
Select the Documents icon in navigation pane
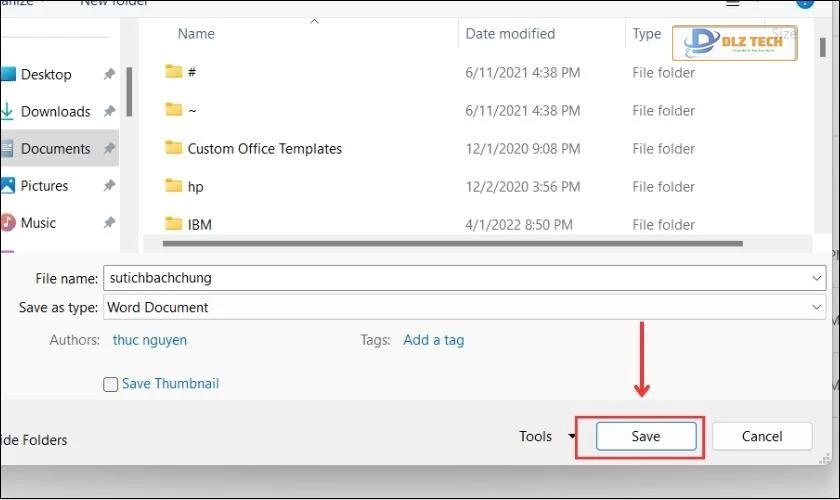tap(8, 148)
